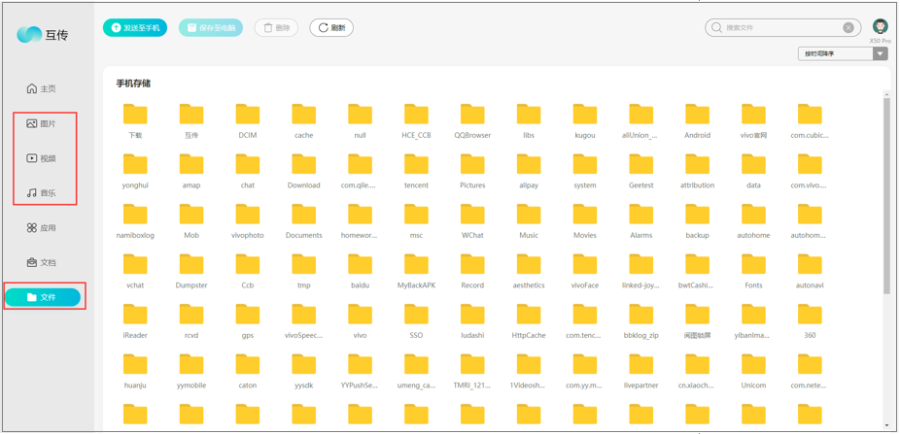The height and width of the screenshot is (434, 900).
Task: Select the system folder
Action: click(585, 170)
